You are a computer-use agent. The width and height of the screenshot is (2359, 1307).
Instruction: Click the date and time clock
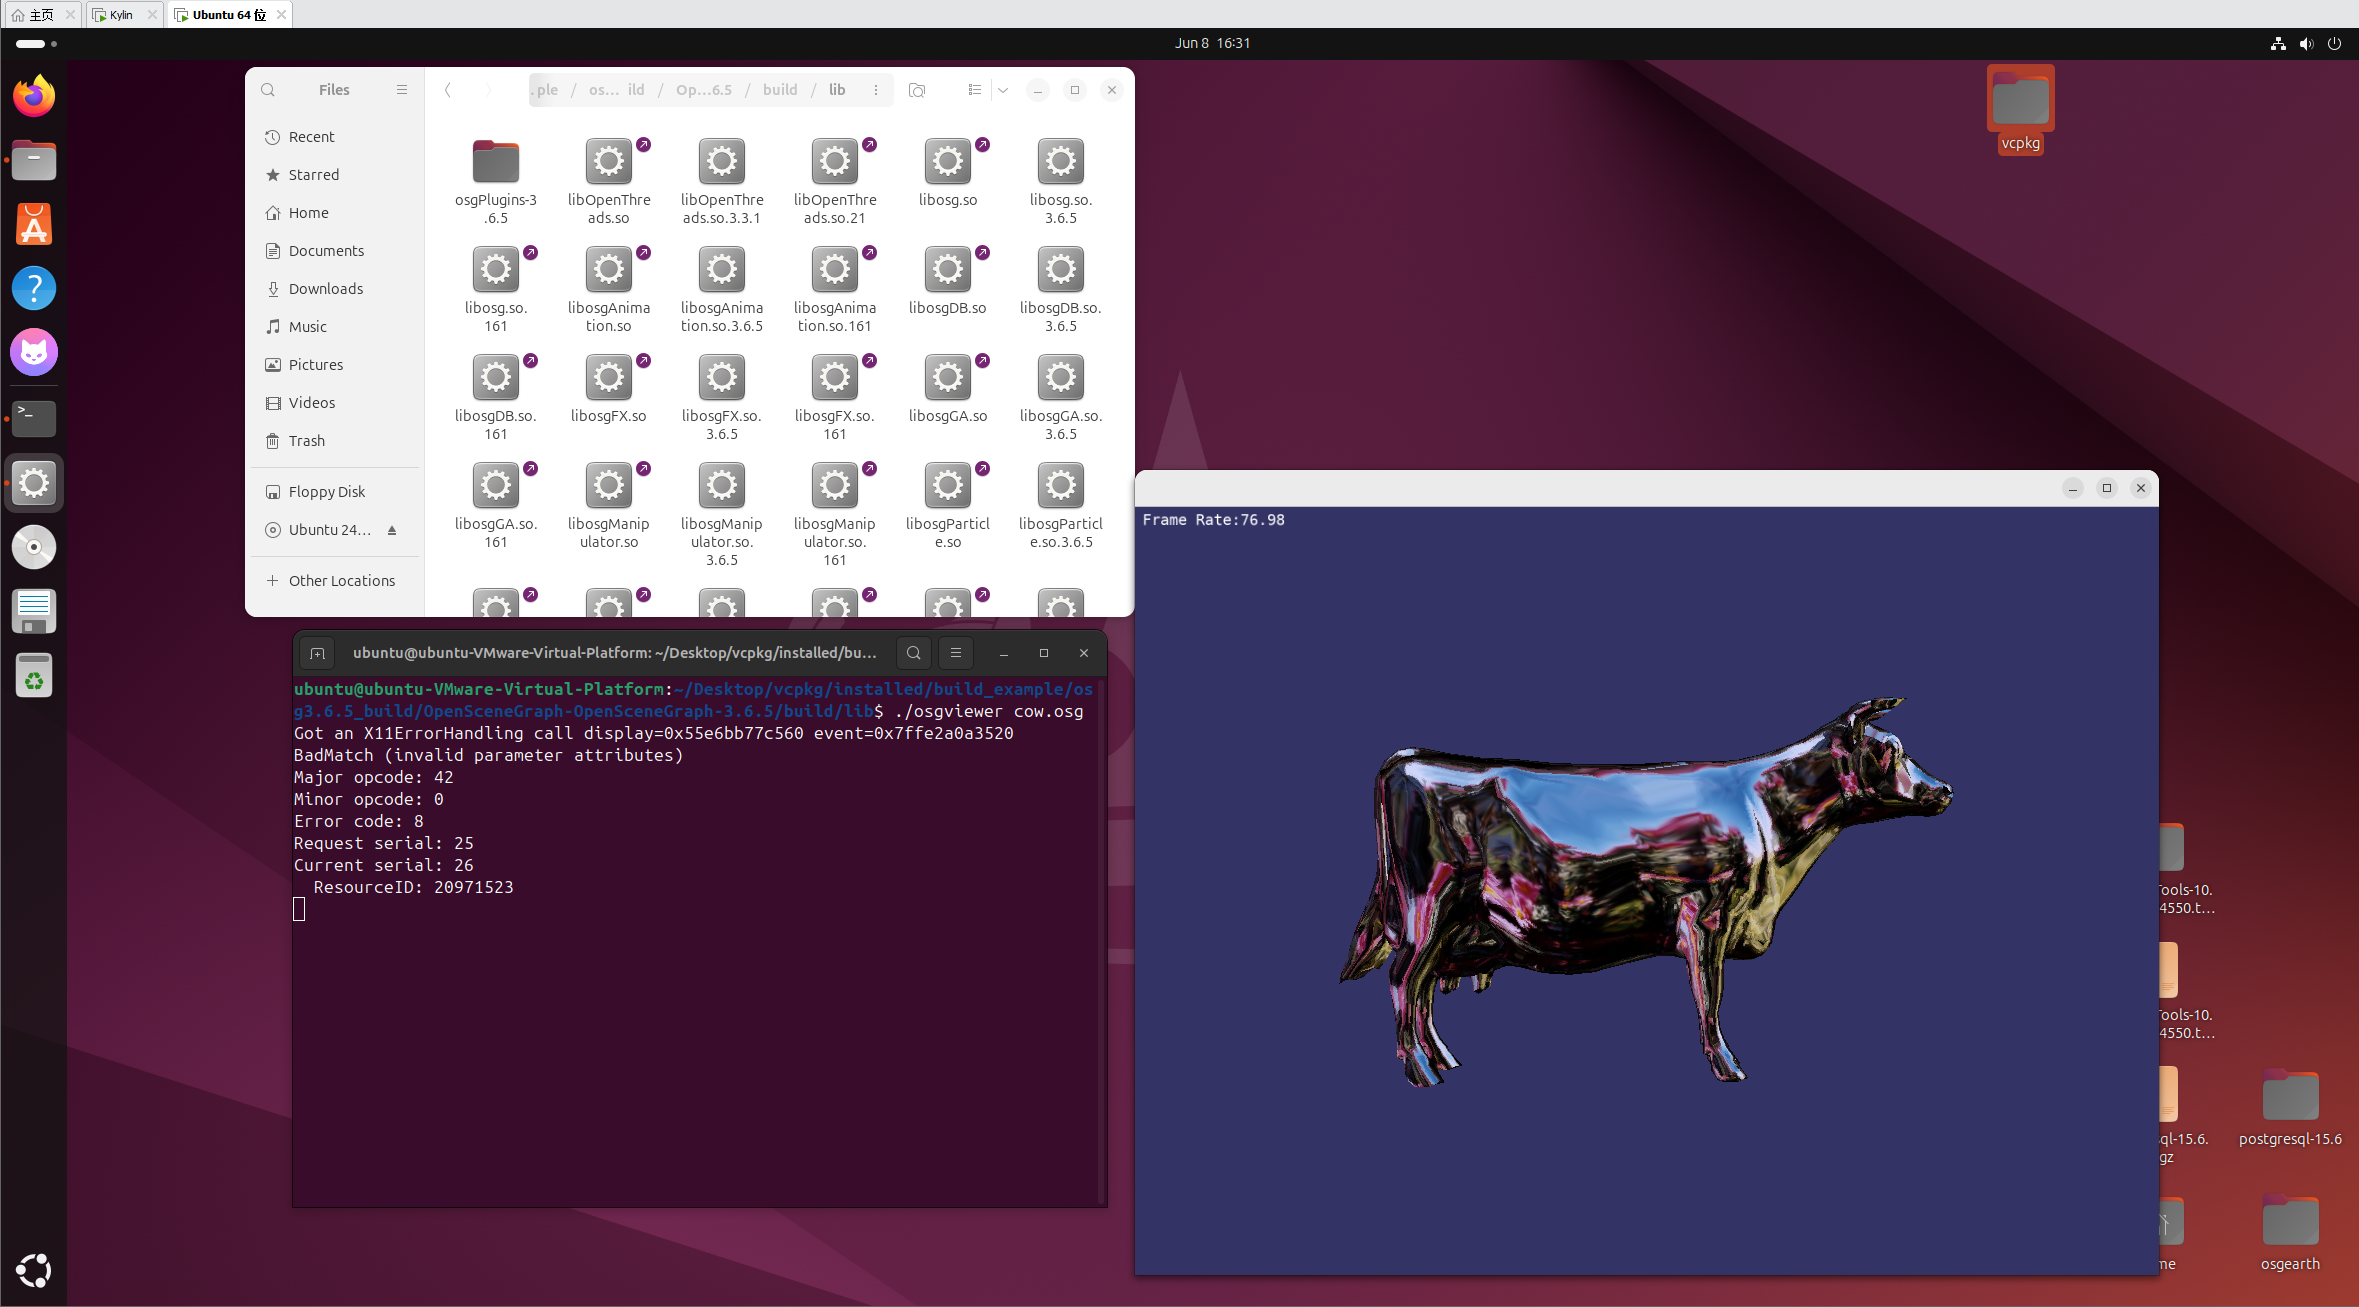[x=1212, y=43]
